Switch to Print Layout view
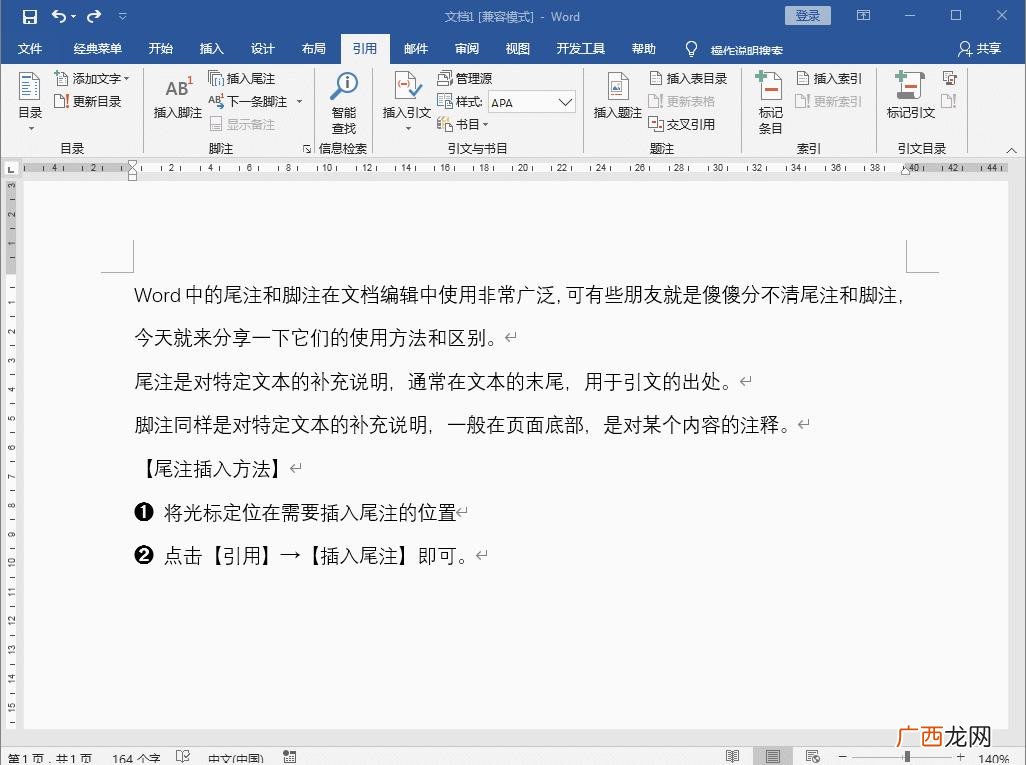Screen dimensions: 1026x765 (773, 757)
